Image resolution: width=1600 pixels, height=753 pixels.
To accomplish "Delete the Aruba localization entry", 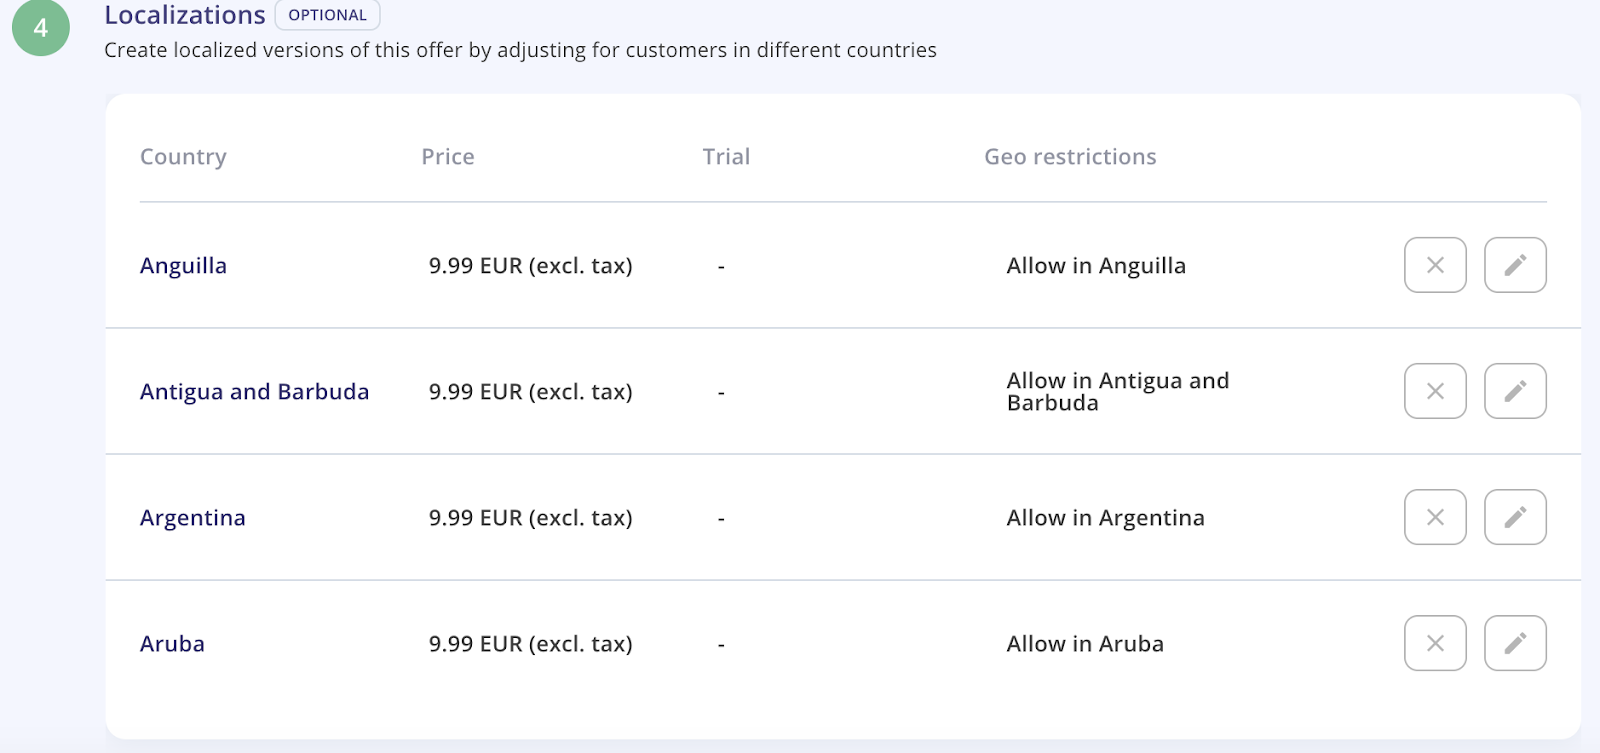I will coord(1435,643).
